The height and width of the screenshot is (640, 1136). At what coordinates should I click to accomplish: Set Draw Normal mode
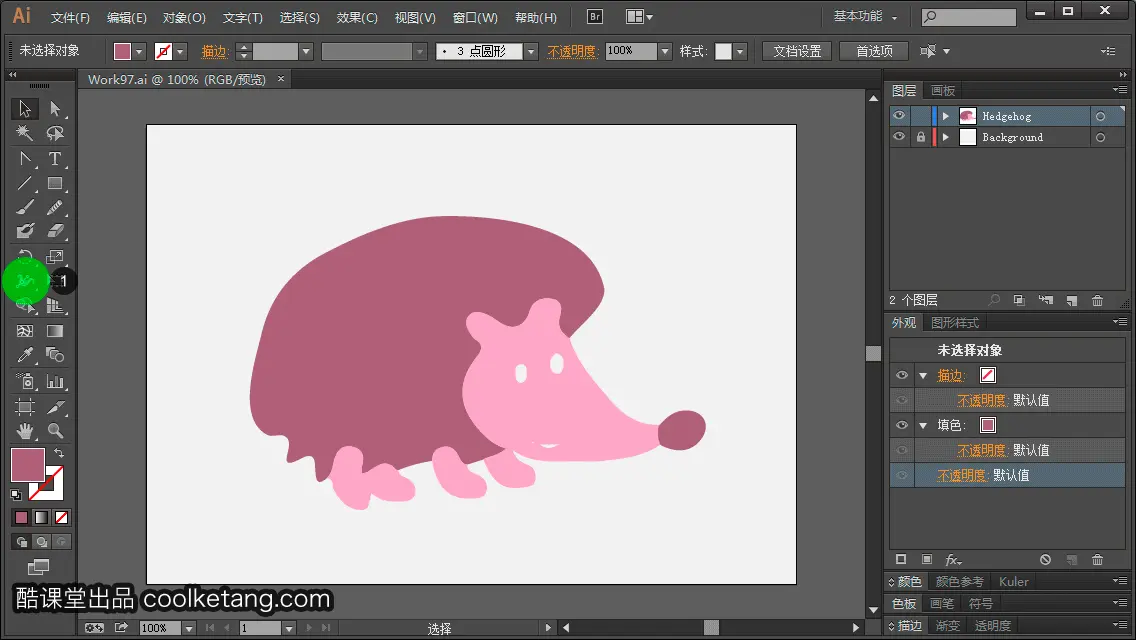click(22, 541)
